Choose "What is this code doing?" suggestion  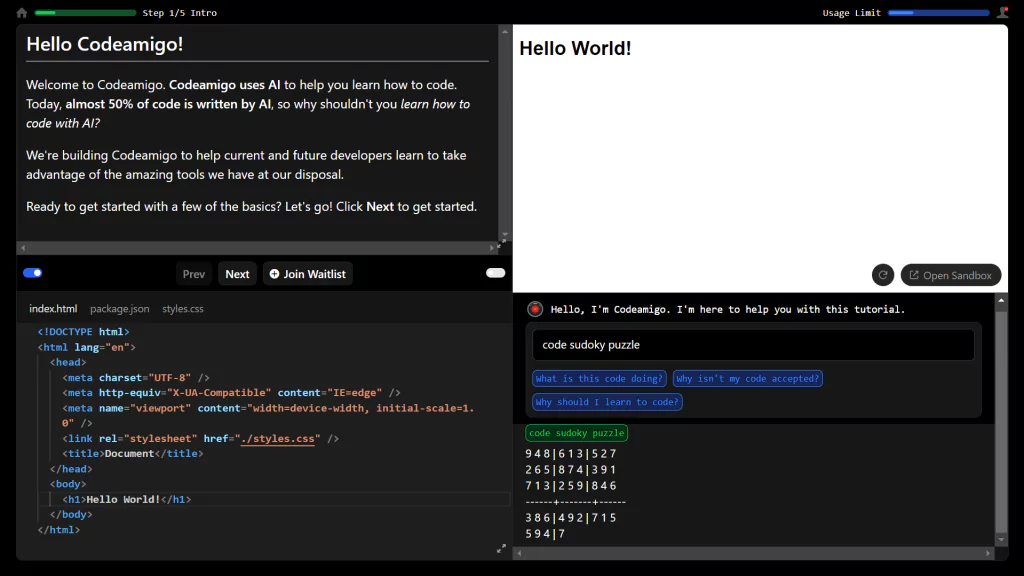[599, 379]
